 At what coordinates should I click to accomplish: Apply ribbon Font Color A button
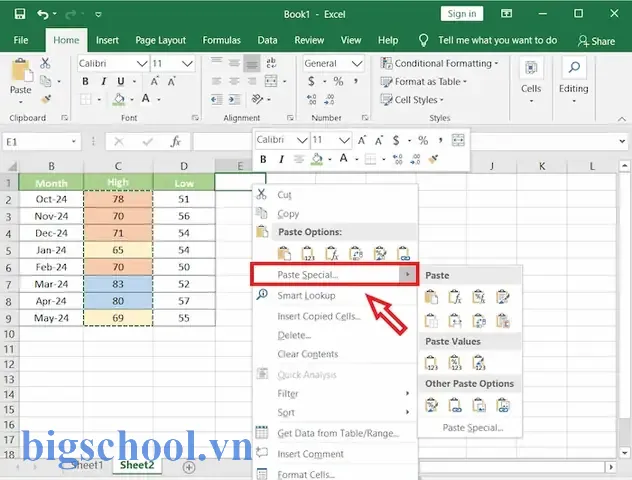click(x=146, y=99)
